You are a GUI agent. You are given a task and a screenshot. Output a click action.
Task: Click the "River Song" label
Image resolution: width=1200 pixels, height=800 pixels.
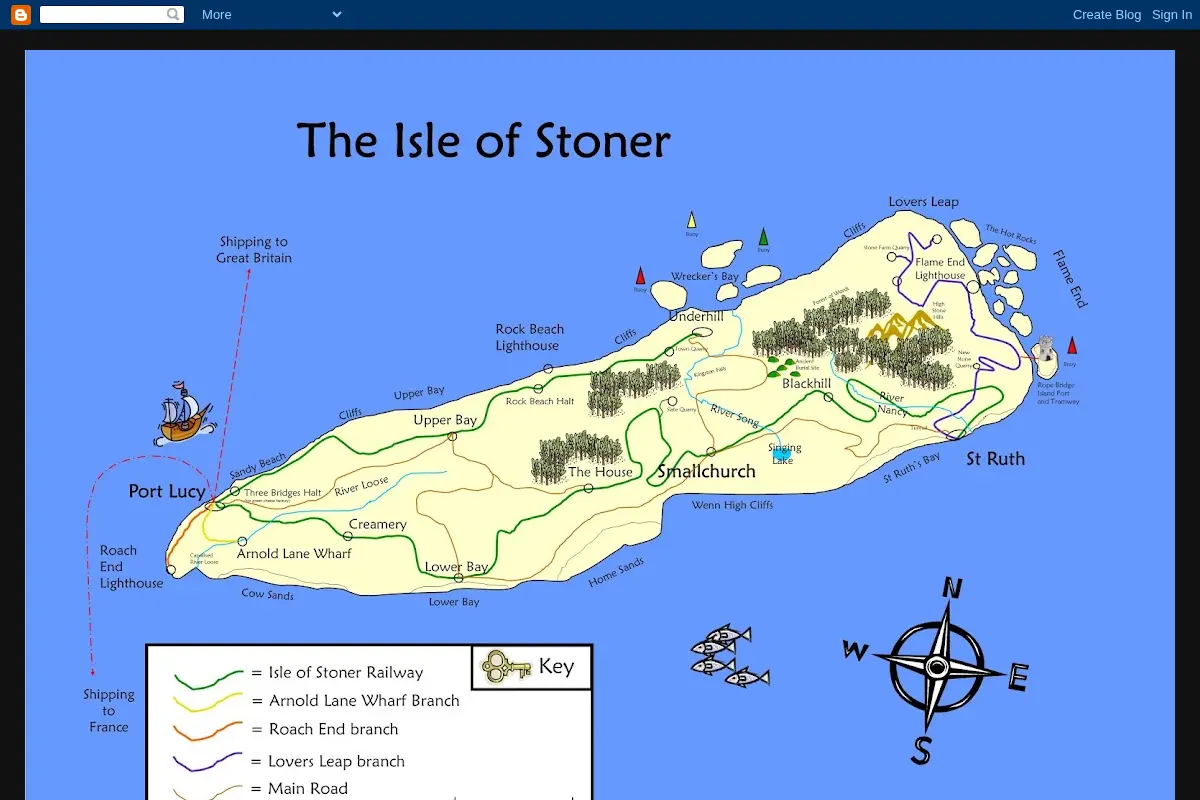[735, 414]
